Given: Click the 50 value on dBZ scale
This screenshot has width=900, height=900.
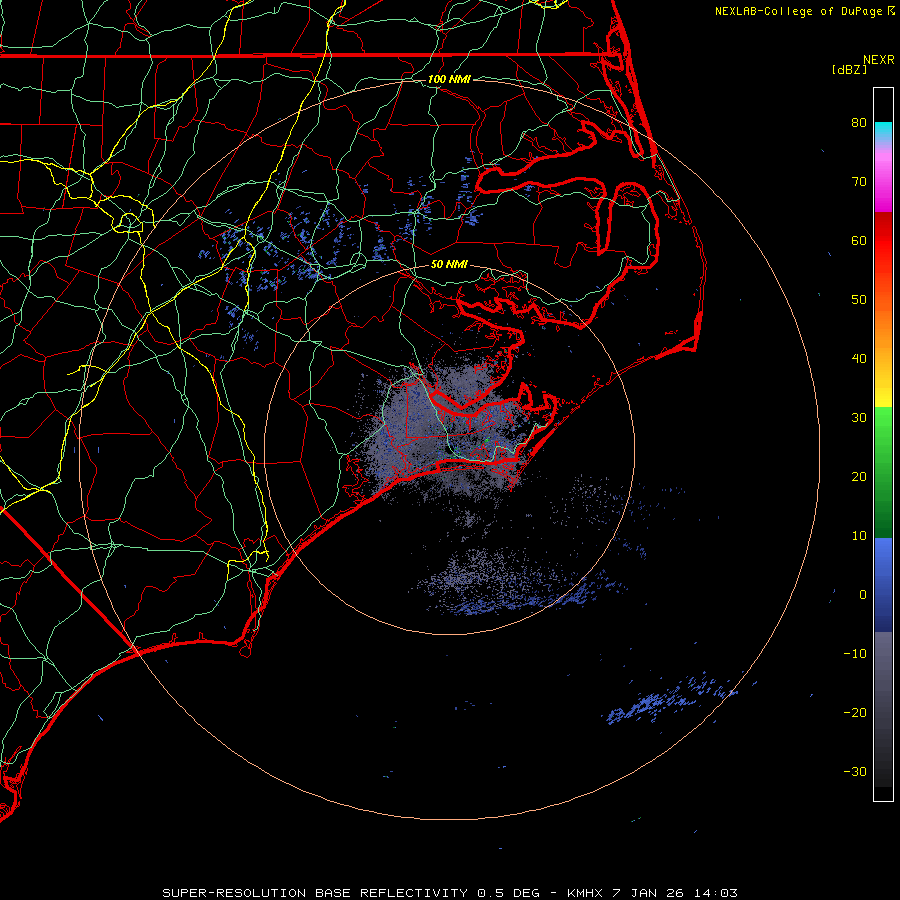Looking at the screenshot, I should 859,300.
